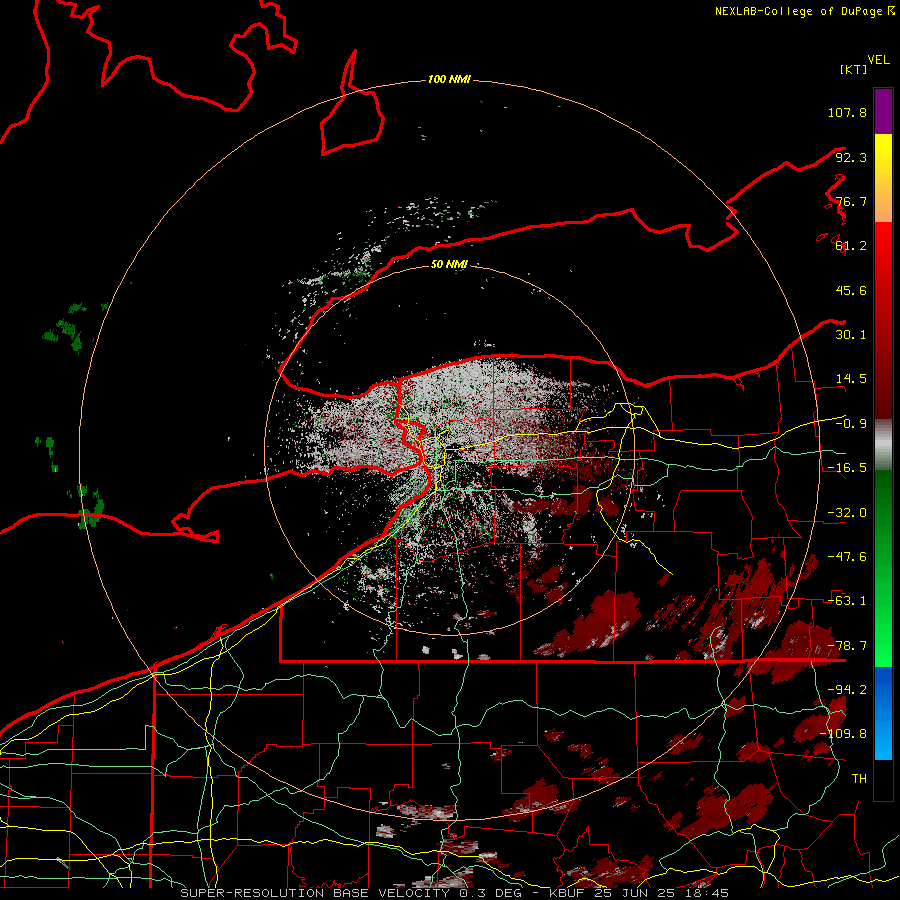Click the -32.0 velocity scale value

coord(847,513)
